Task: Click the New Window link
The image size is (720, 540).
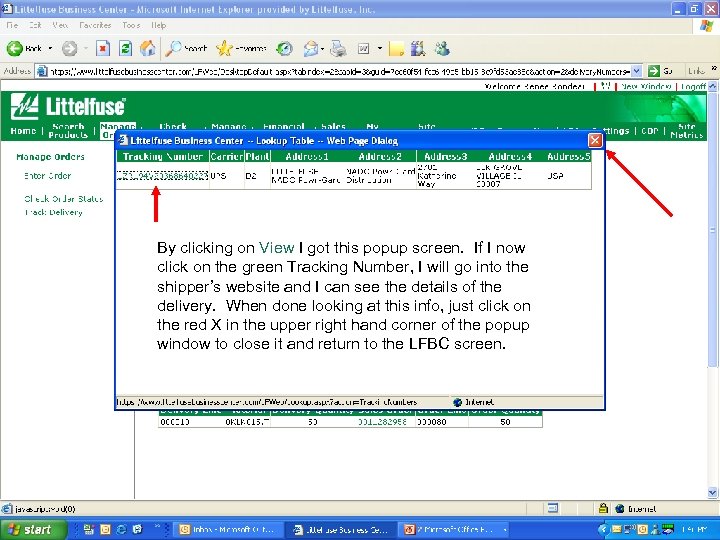Action: pyautogui.click(x=646, y=86)
